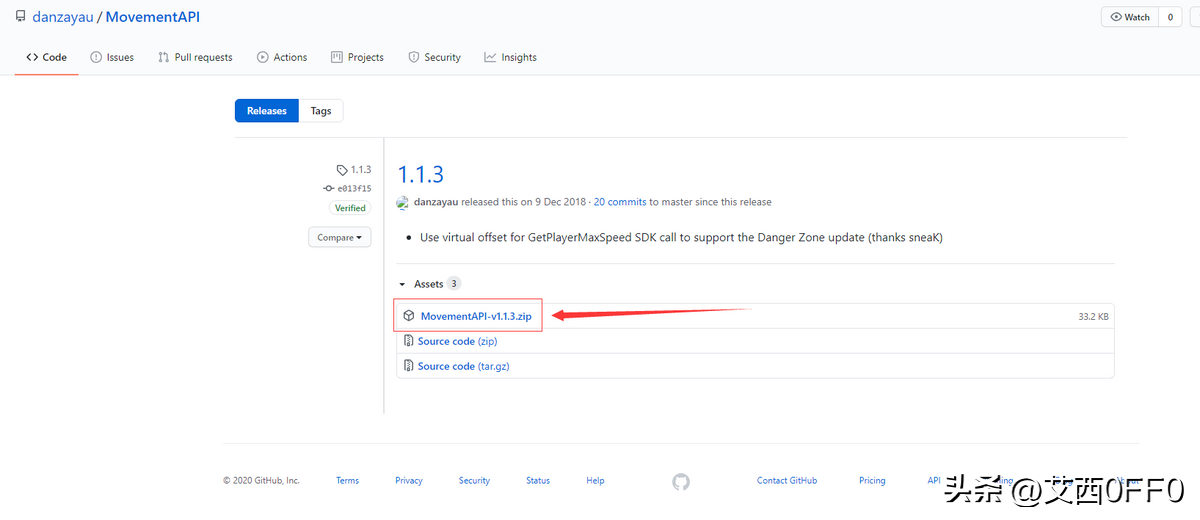
Task: Click the file icon for Source code (tar.gz)
Action: coord(408,366)
